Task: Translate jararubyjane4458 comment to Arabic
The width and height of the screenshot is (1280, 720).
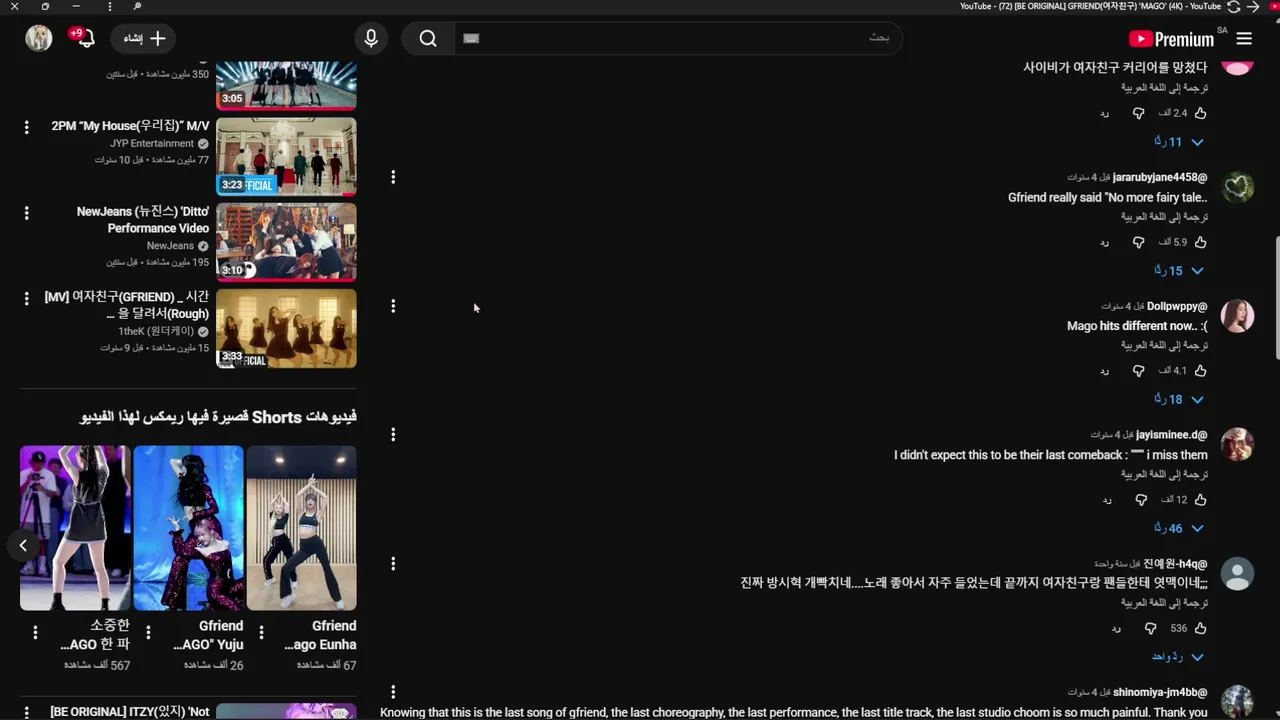Action: click(1164, 216)
